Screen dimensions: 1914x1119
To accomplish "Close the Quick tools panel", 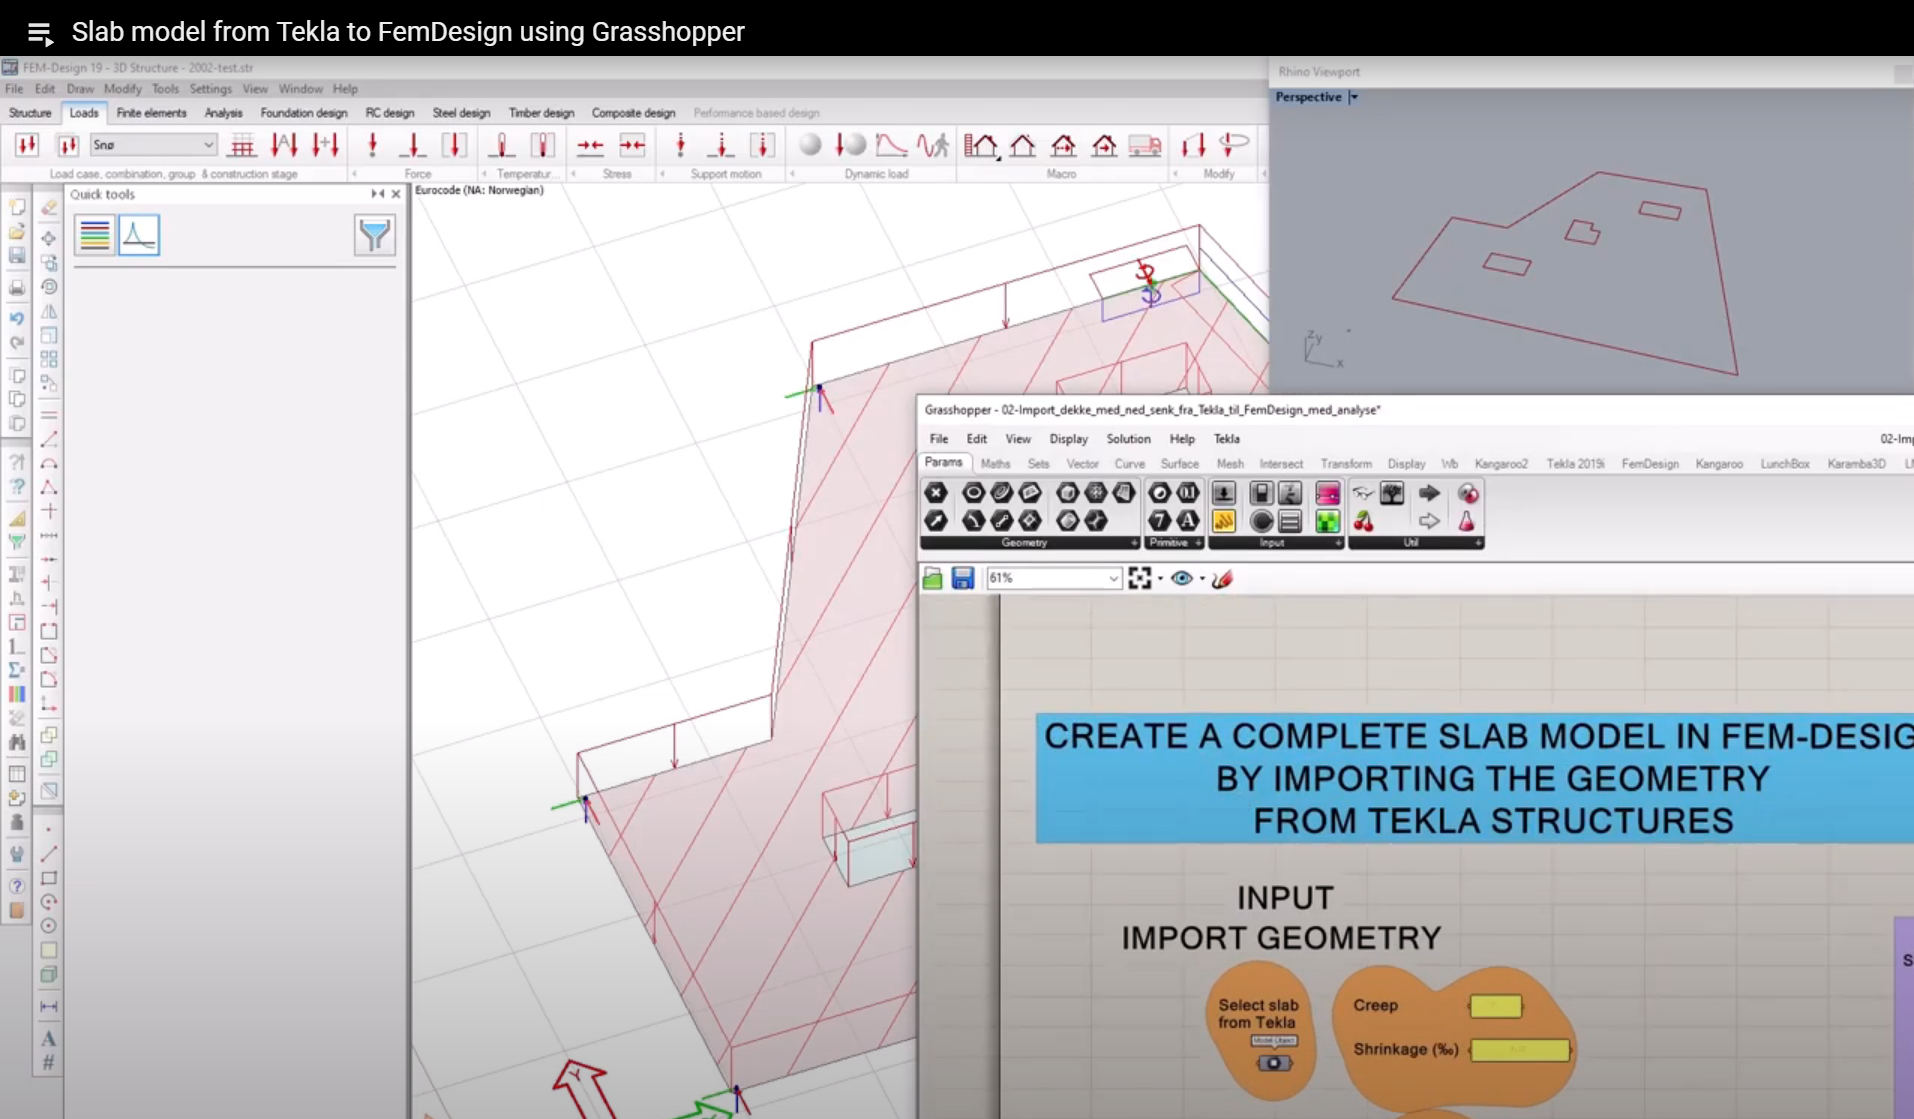I will click(x=396, y=194).
